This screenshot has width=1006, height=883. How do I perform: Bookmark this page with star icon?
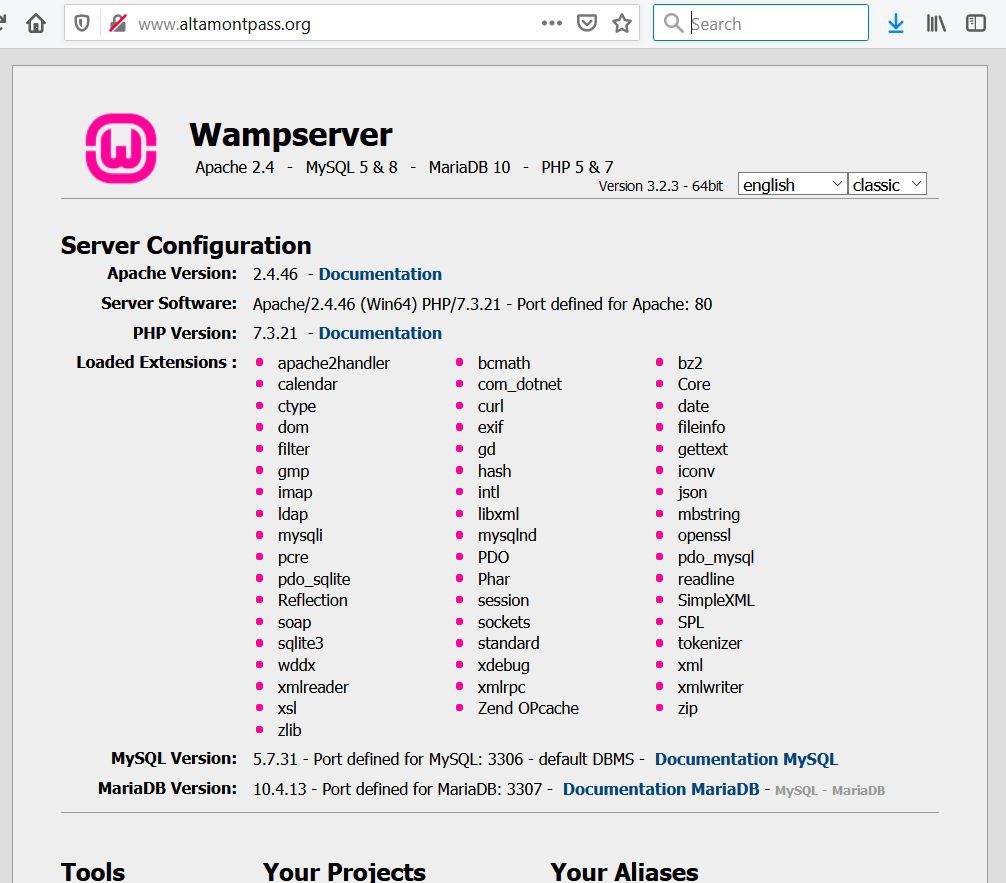622,23
